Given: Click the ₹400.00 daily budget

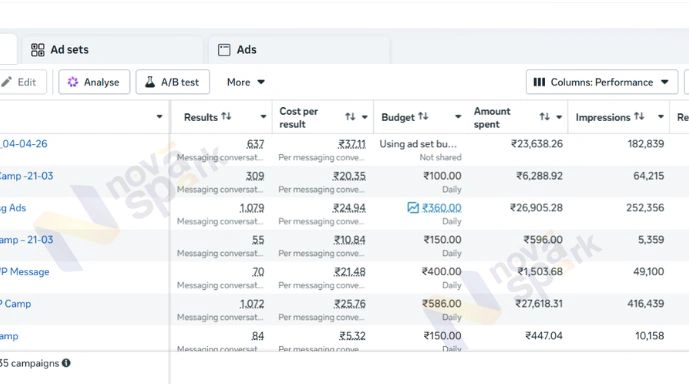Looking at the screenshot, I should (x=442, y=272).
